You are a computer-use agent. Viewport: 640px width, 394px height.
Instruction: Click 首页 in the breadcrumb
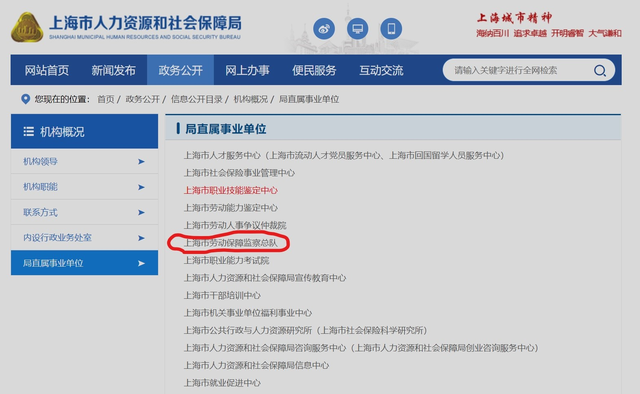(106, 99)
